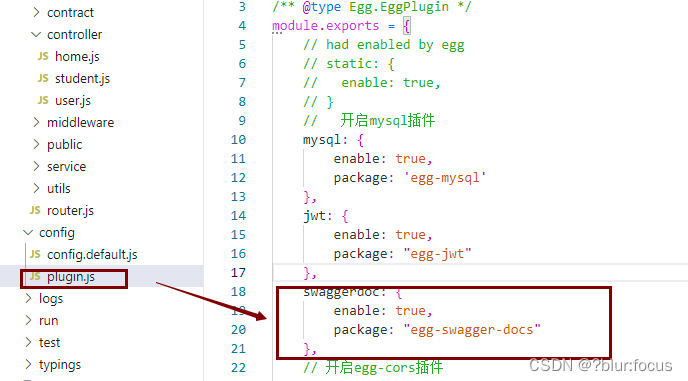Select the test folder
The width and height of the screenshot is (688, 381).
click(x=49, y=342)
